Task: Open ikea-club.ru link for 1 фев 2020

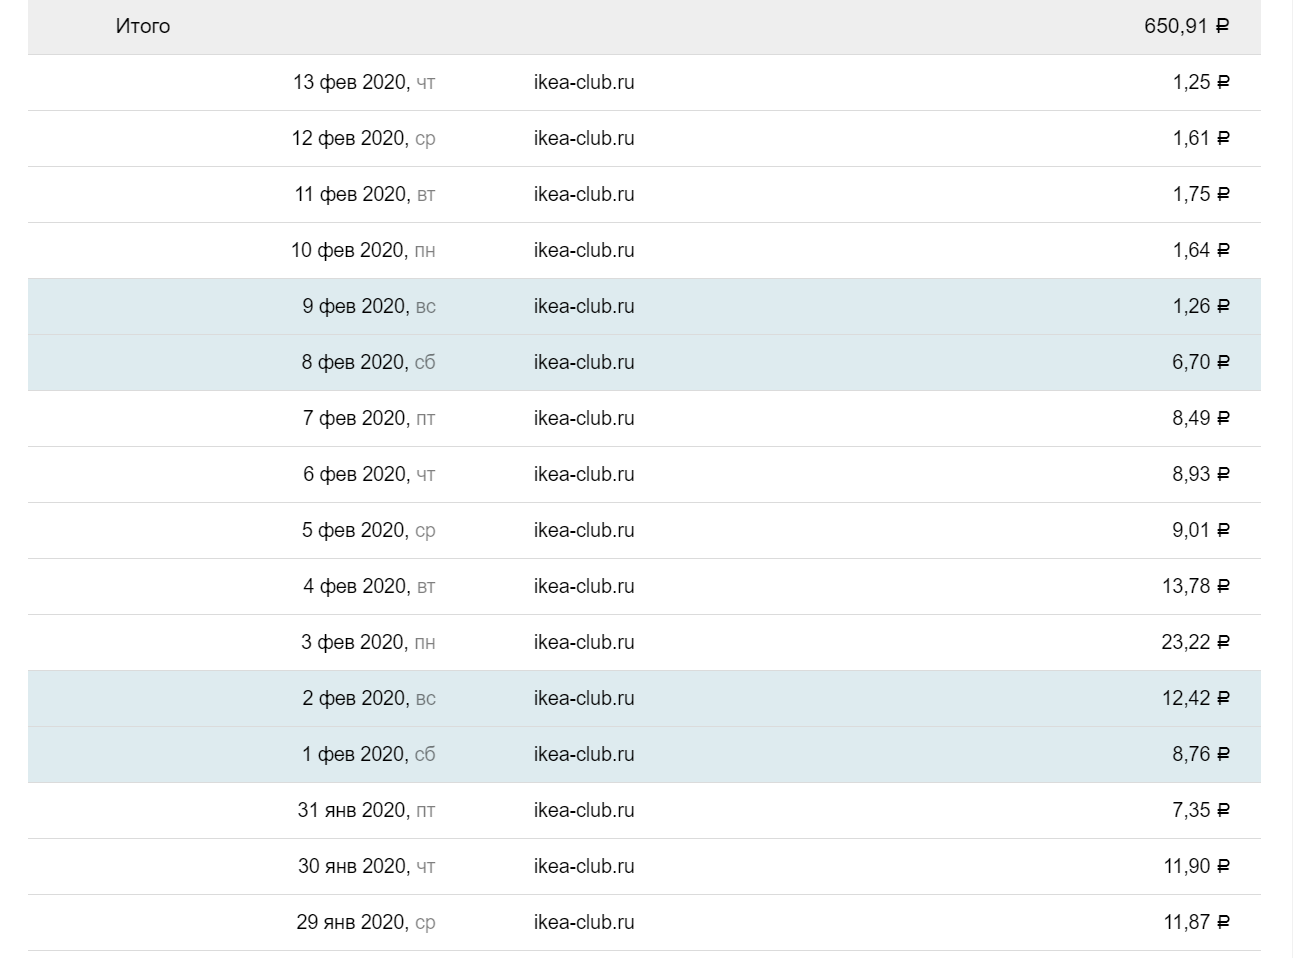Action: [584, 754]
